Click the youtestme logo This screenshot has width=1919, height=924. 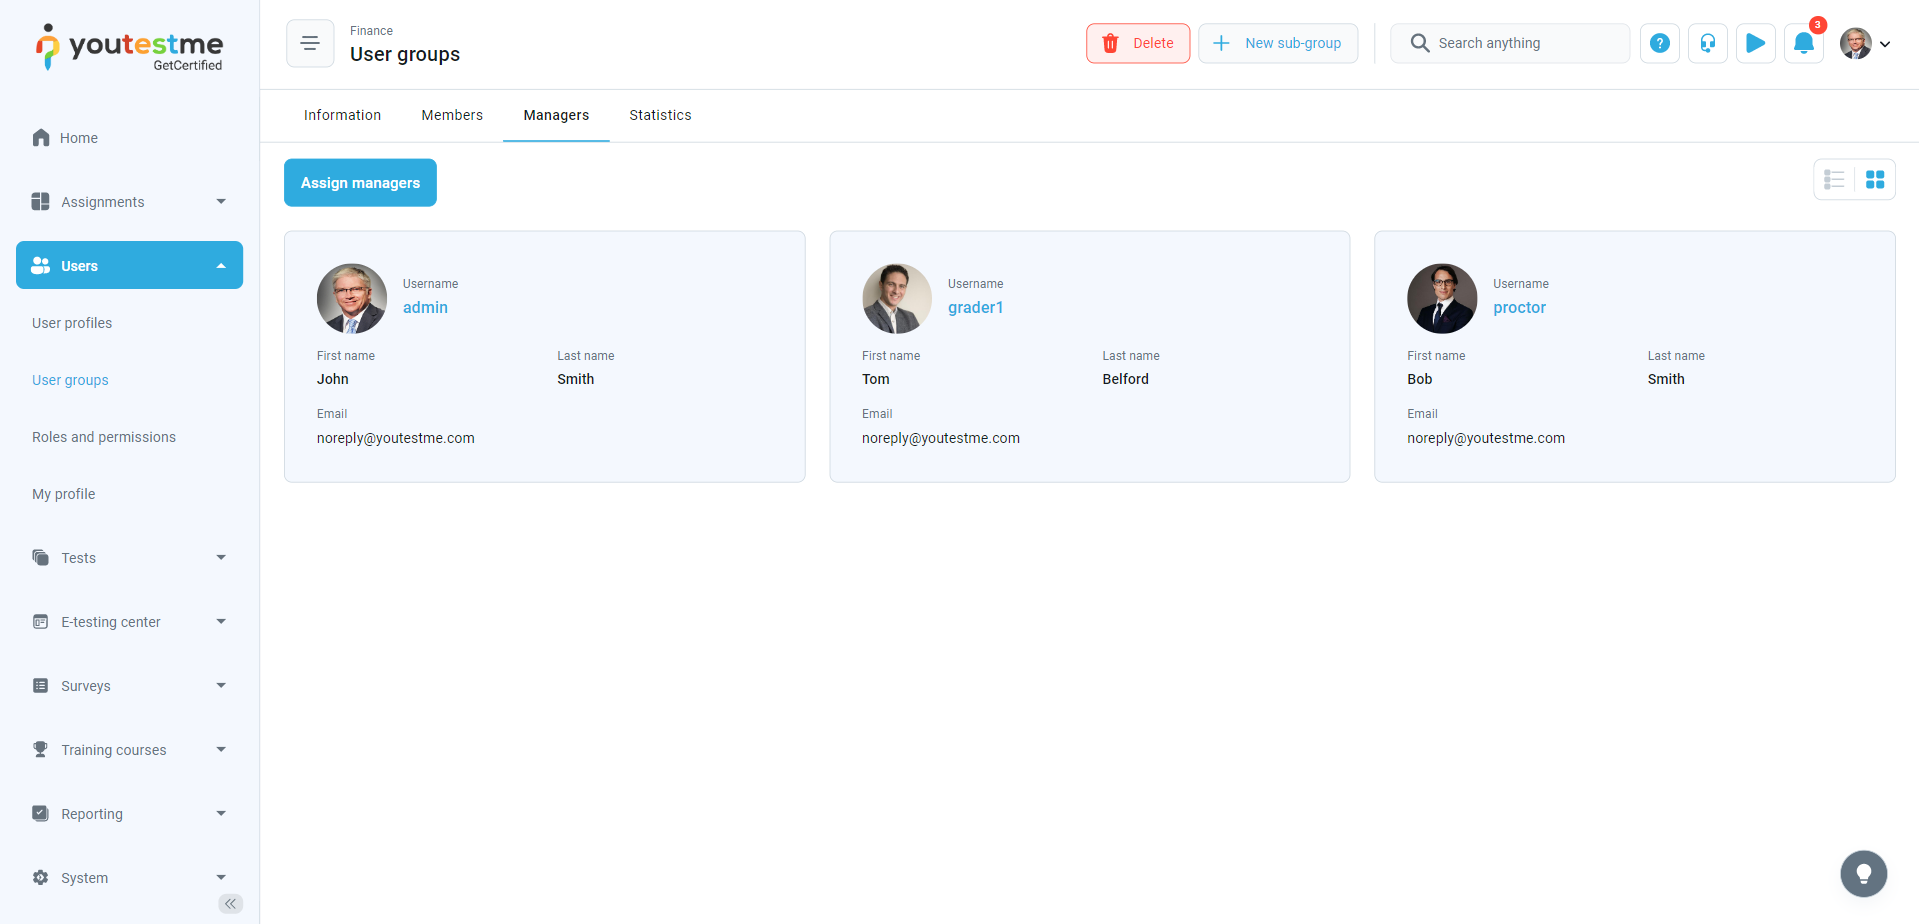[x=130, y=47]
